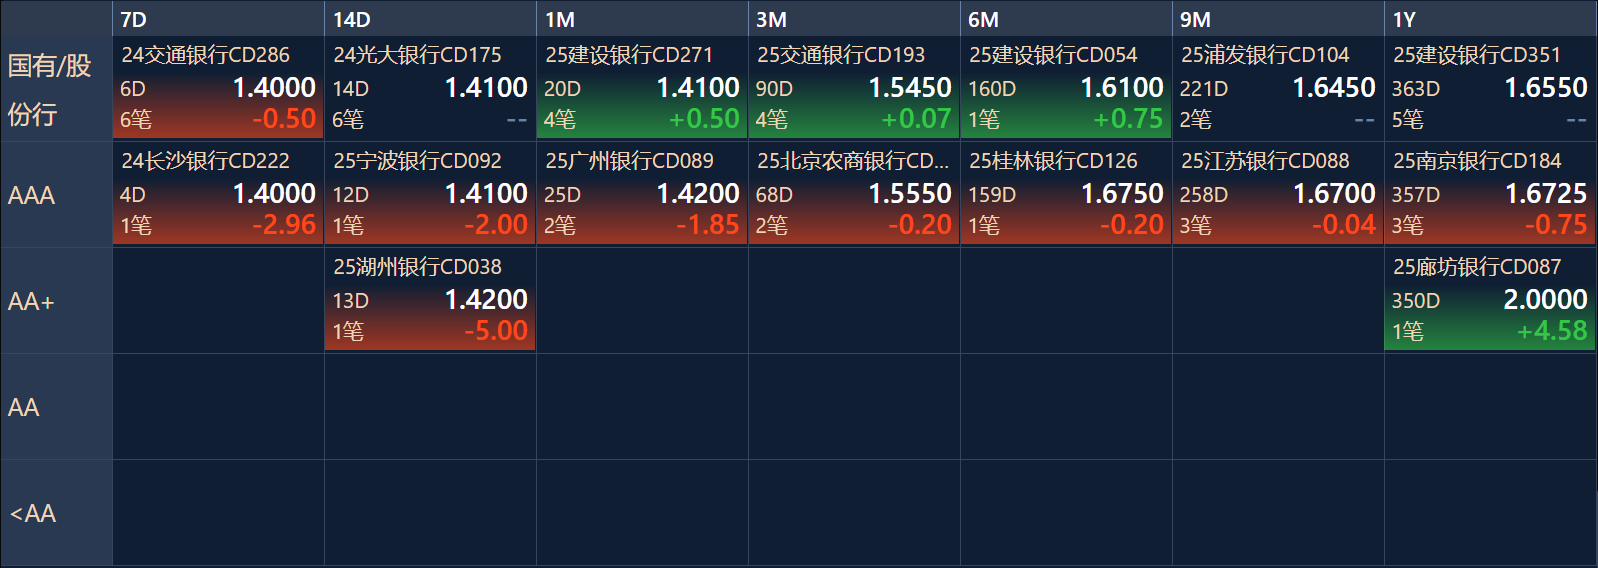Open 25宁波银行CD092 bond name
This screenshot has width=1598, height=568.
tap(417, 161)
